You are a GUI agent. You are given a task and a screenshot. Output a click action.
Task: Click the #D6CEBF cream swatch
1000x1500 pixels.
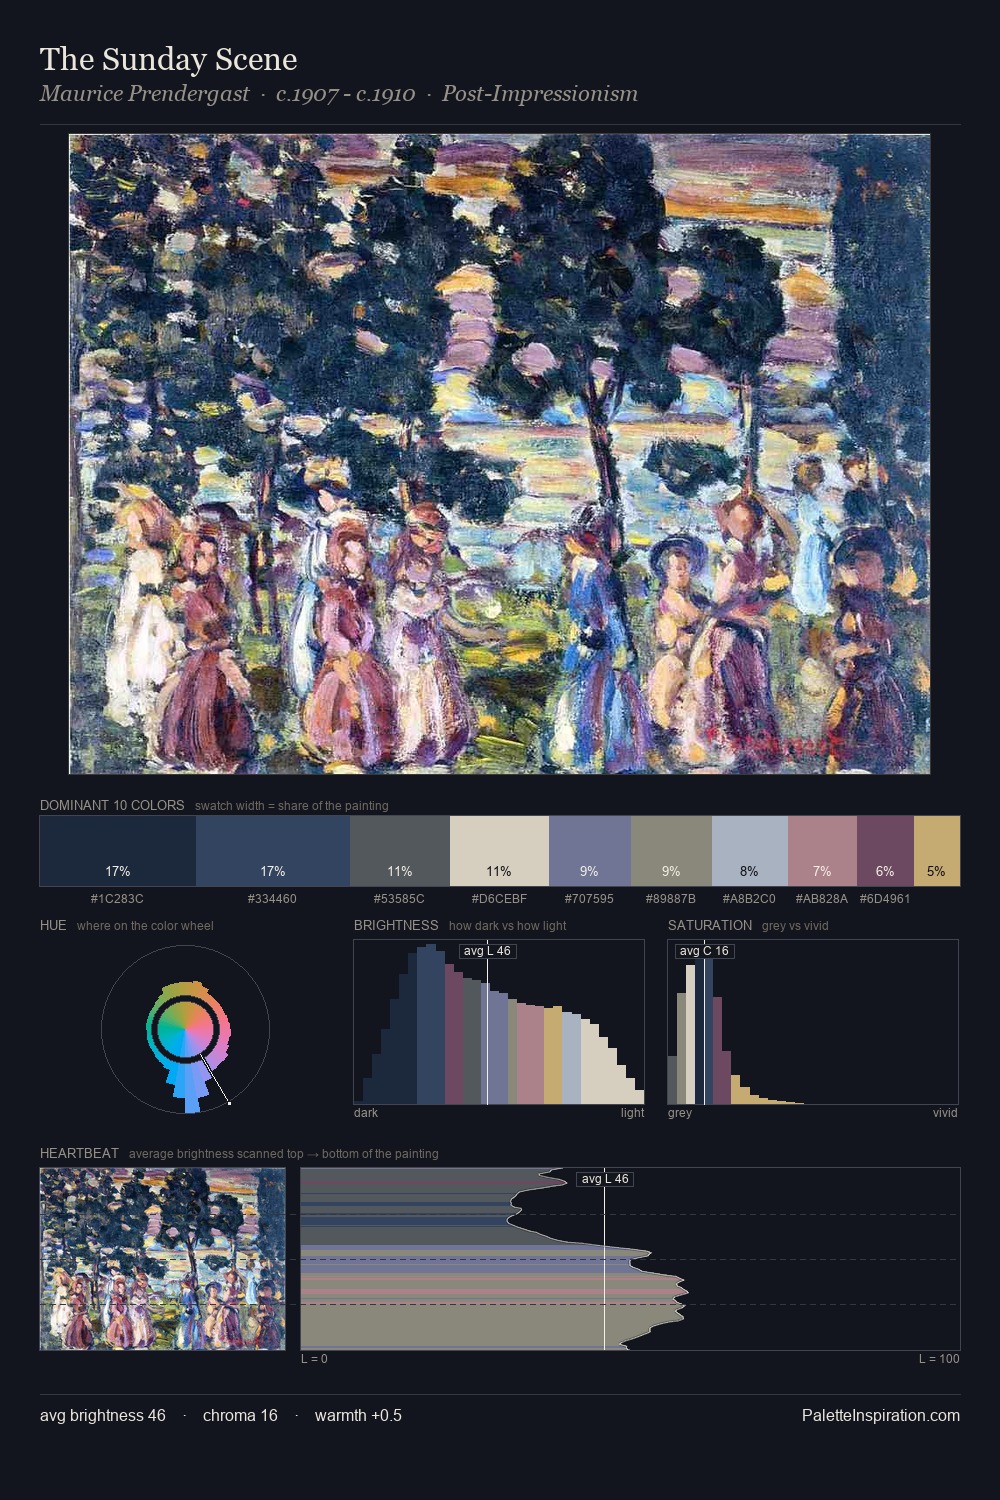coord(499,851)
